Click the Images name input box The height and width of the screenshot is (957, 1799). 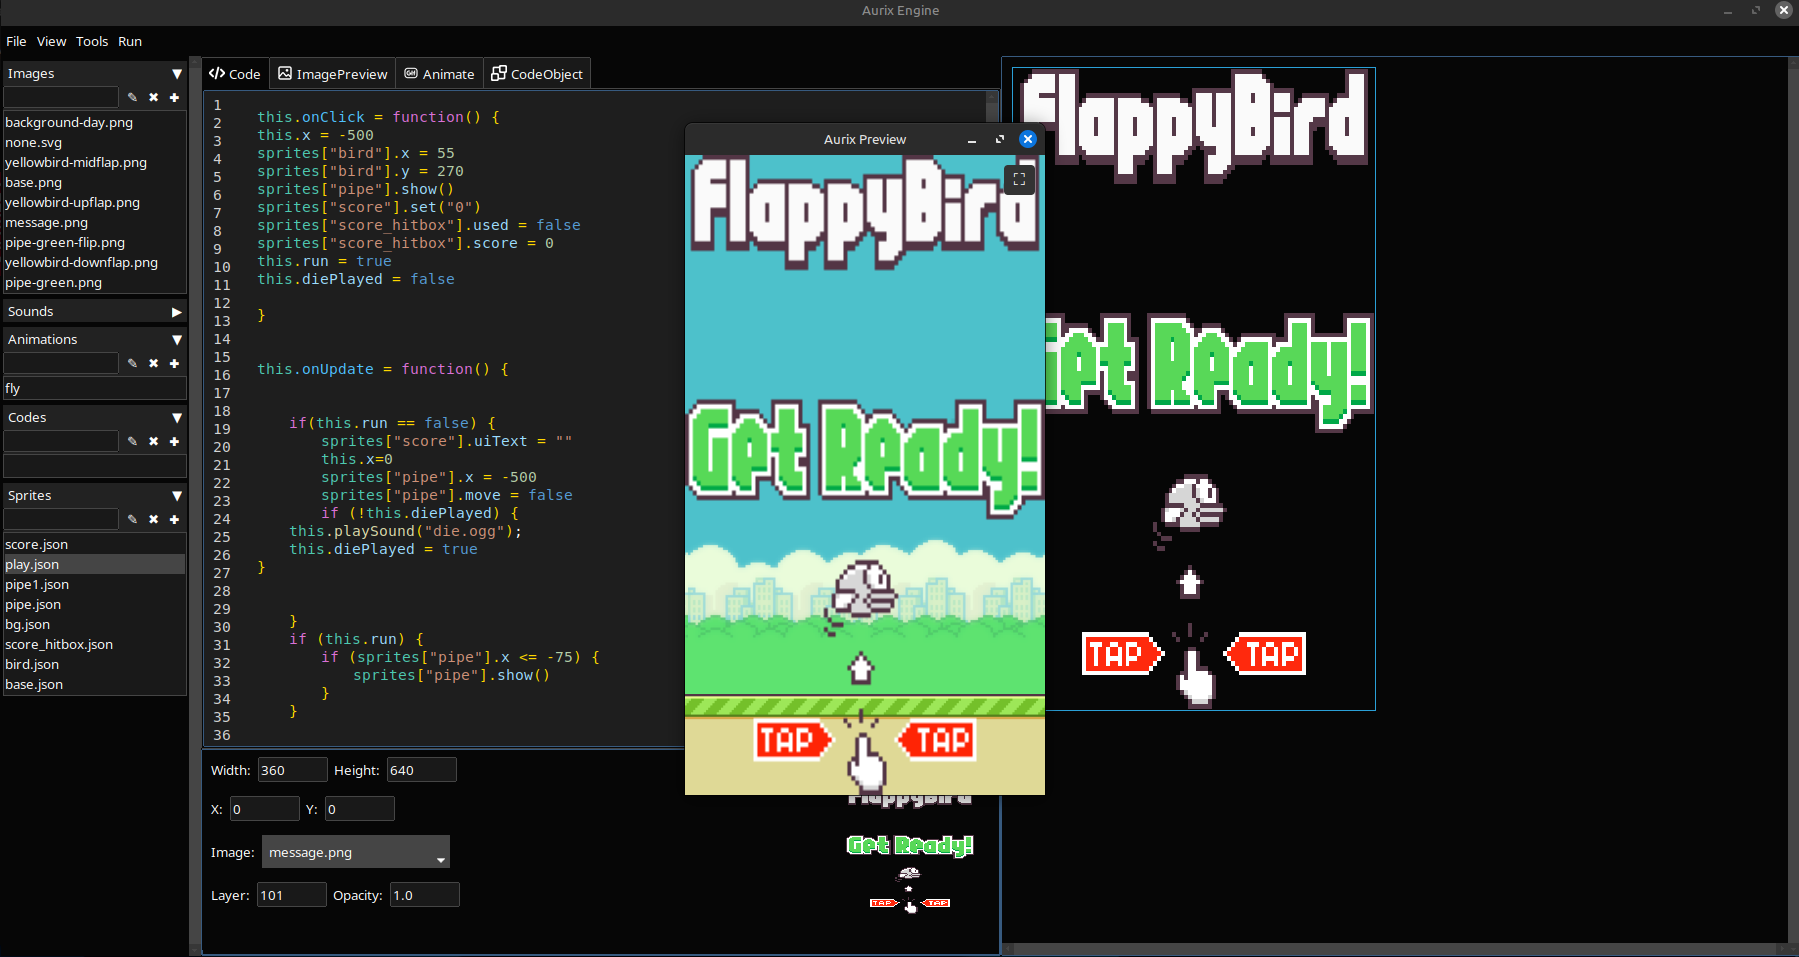coord(61,97)
